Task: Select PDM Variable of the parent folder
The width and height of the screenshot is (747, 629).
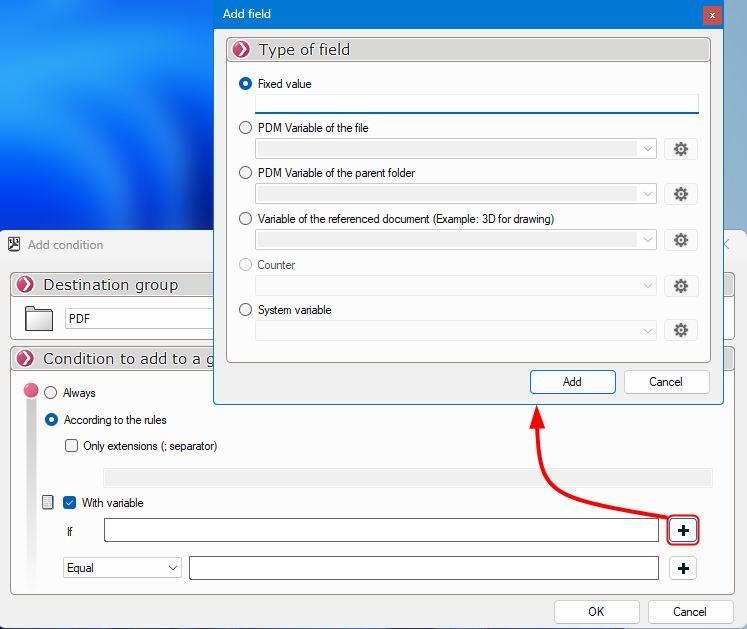Action: 245,172
